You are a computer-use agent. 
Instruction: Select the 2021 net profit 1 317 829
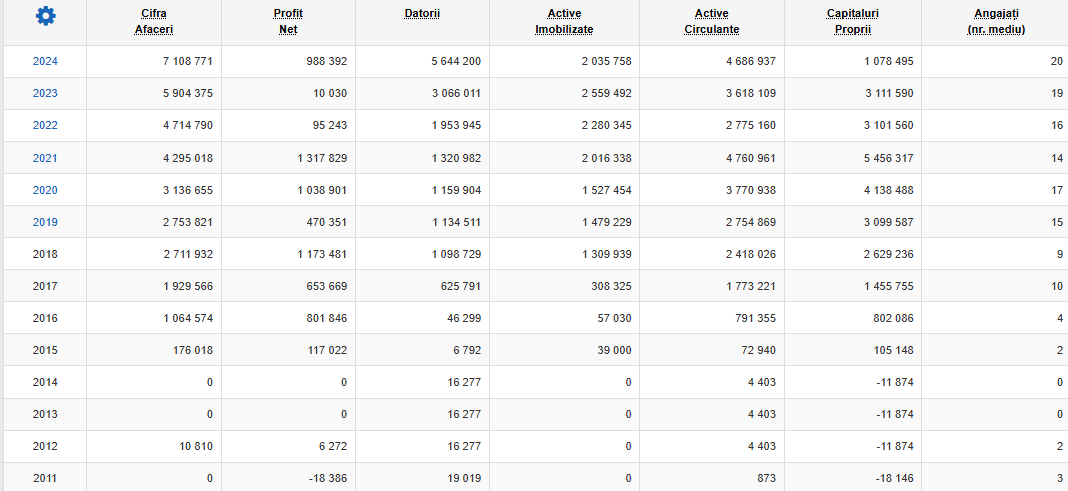pos(322,158)
